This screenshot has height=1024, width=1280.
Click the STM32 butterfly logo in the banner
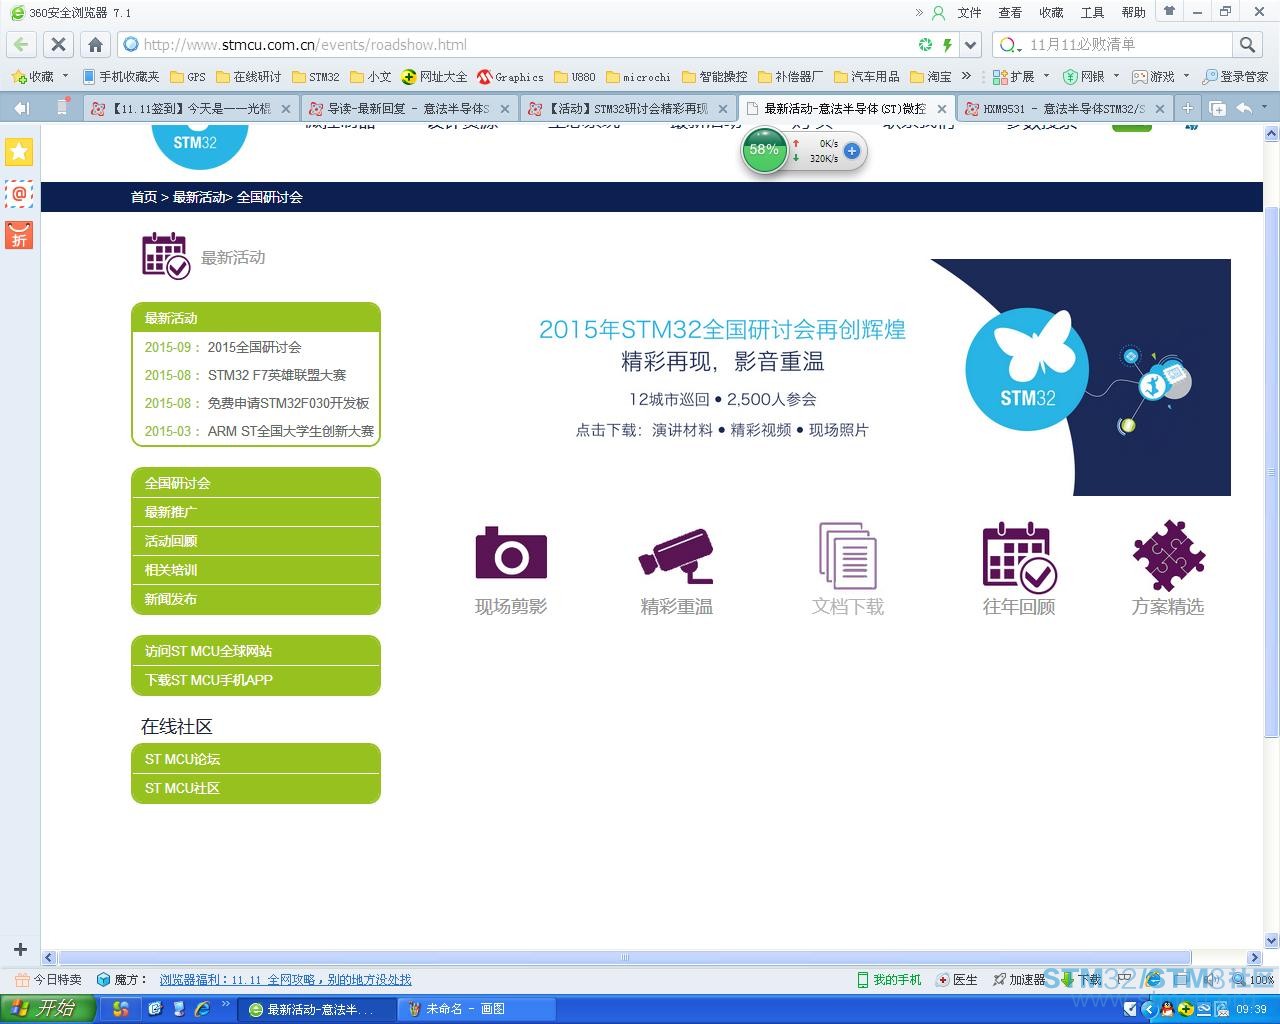tap(1027, 369)
